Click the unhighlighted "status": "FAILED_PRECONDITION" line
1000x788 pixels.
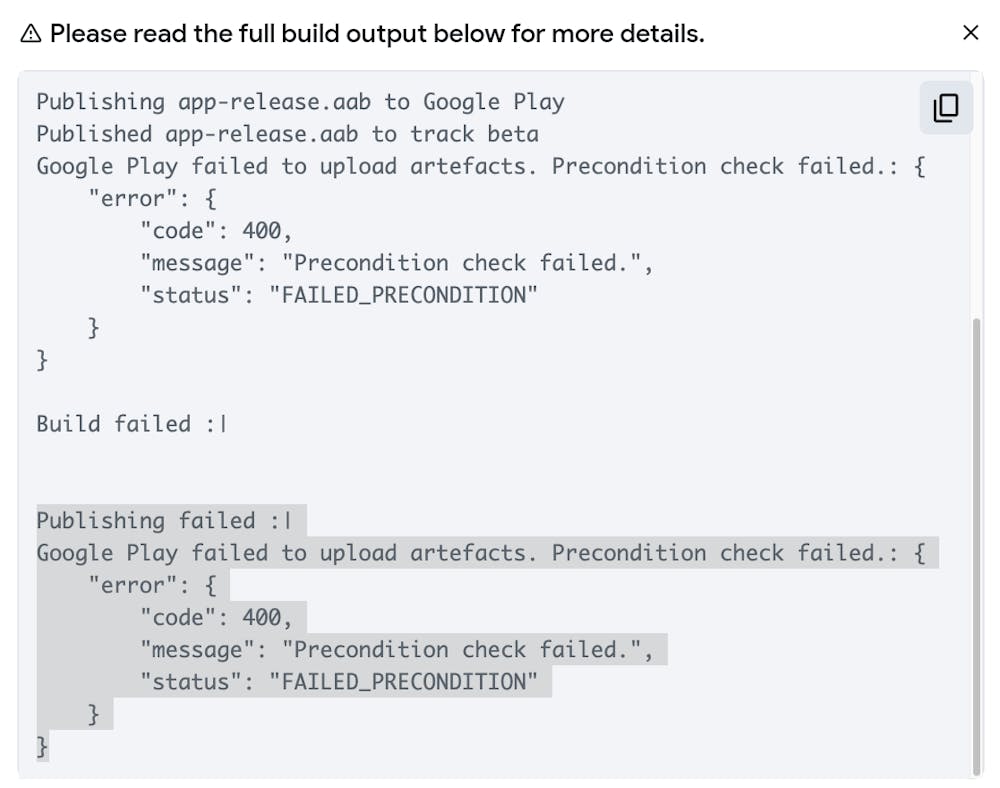339,295
